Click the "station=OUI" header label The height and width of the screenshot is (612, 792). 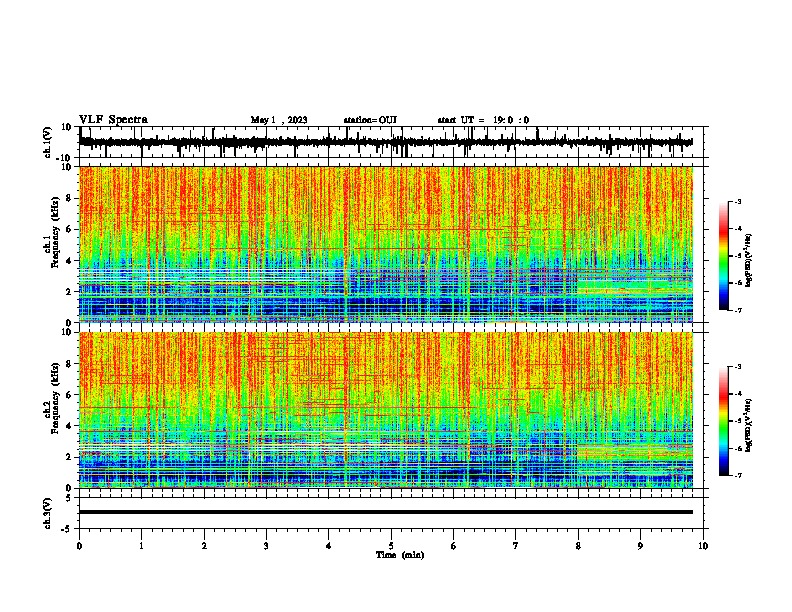point(370,120)
